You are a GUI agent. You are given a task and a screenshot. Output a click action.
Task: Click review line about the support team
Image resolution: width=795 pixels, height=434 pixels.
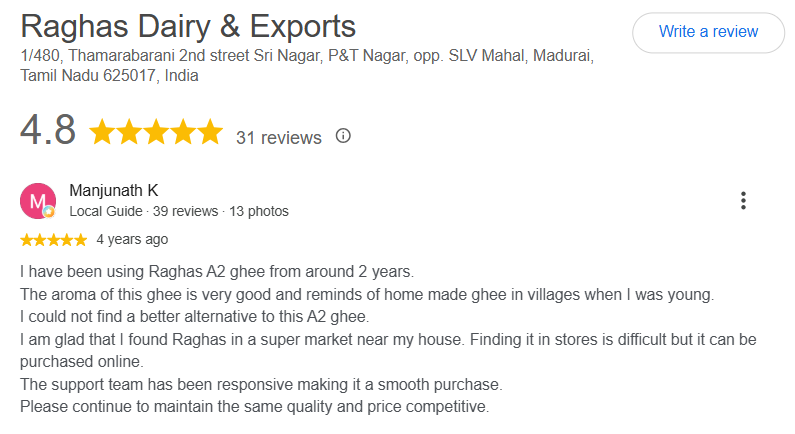[x=261, y=385]
